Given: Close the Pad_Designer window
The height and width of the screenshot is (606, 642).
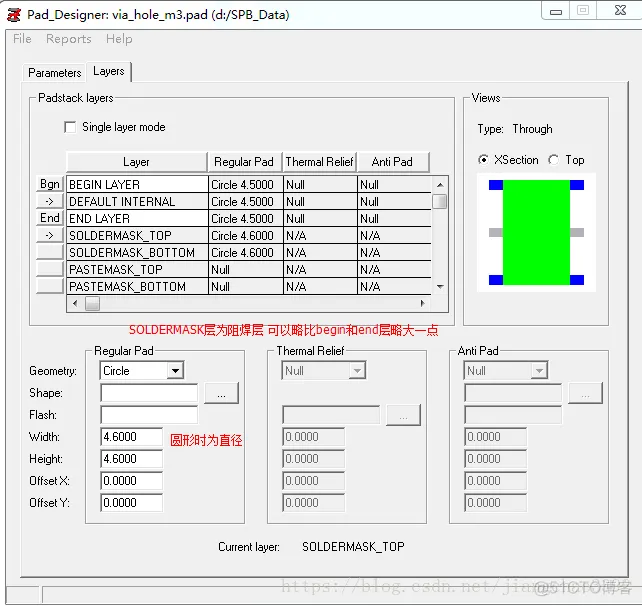Looking at the screenshot, I should pos(620,11).
